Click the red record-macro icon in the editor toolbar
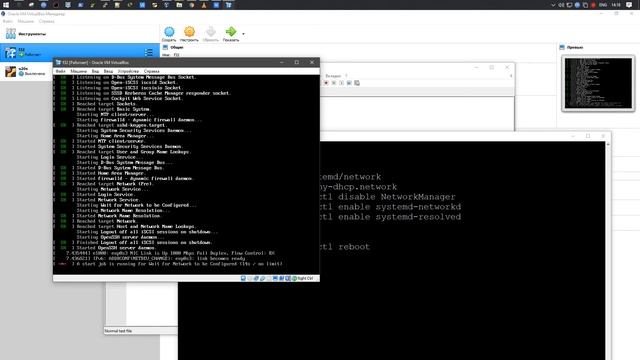 click(326, 83)
